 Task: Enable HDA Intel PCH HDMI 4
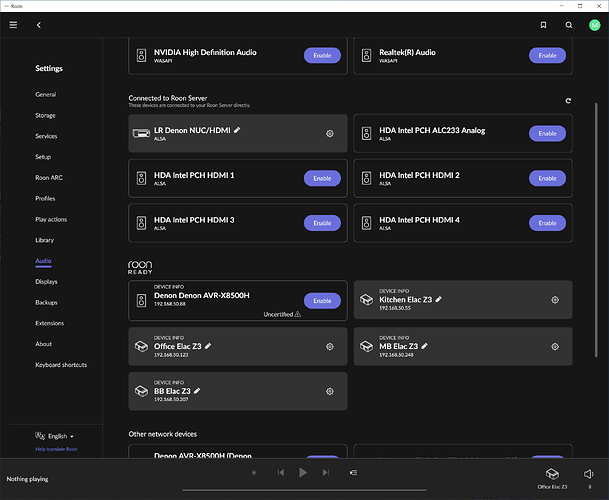[x=547, y=223]
